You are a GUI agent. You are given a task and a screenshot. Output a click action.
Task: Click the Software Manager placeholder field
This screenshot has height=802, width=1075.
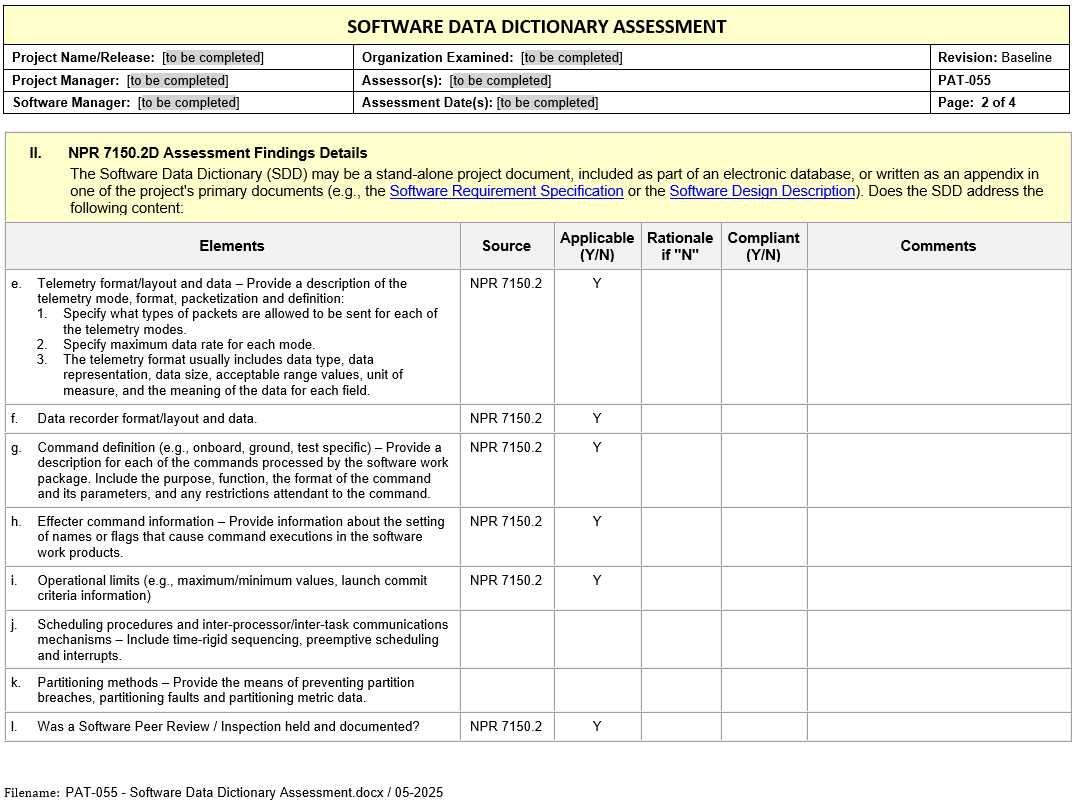pos(188,103)
